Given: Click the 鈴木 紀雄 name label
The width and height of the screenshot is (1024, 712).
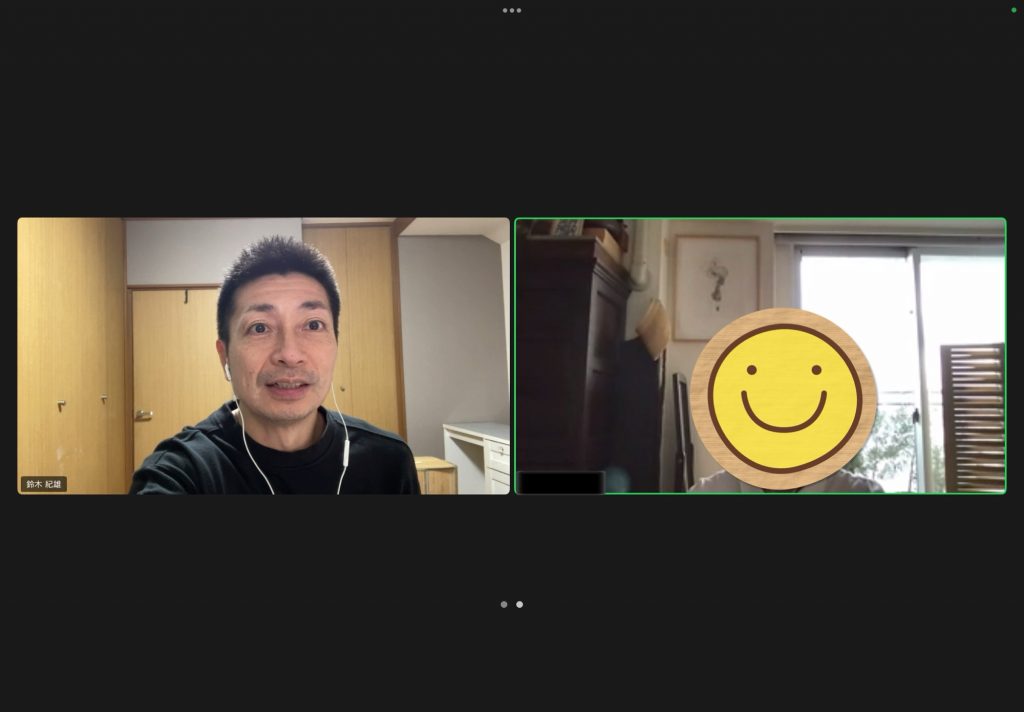Looking at the screenshot, I should click(44, 484).
